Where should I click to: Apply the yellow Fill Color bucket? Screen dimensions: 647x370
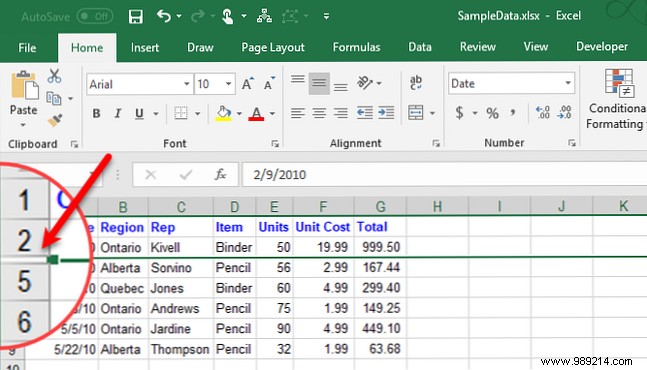(223, 113)
